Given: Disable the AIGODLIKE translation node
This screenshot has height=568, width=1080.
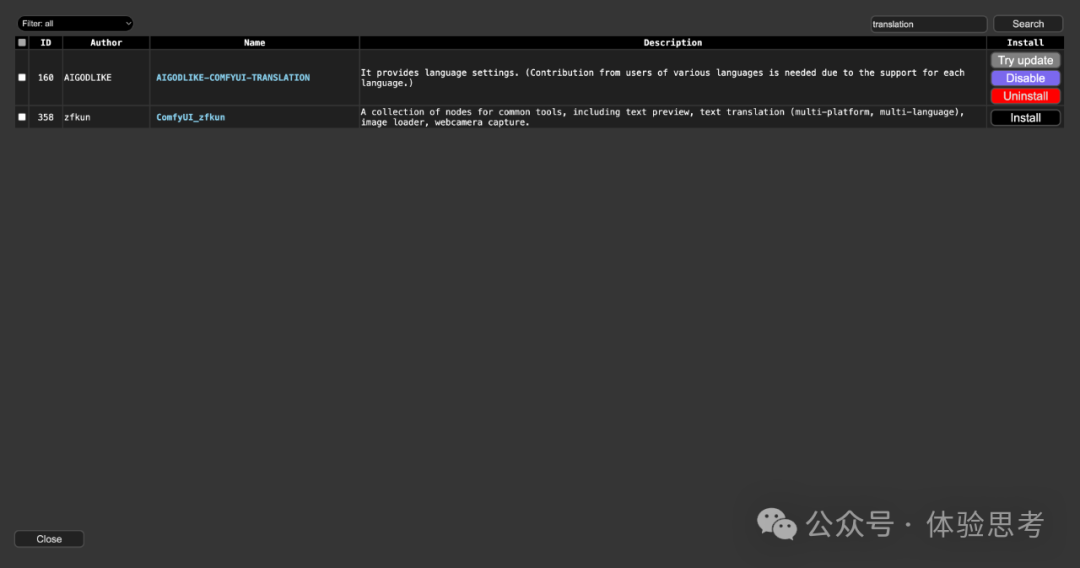Looking at the screenshot, I should 1025,78.
